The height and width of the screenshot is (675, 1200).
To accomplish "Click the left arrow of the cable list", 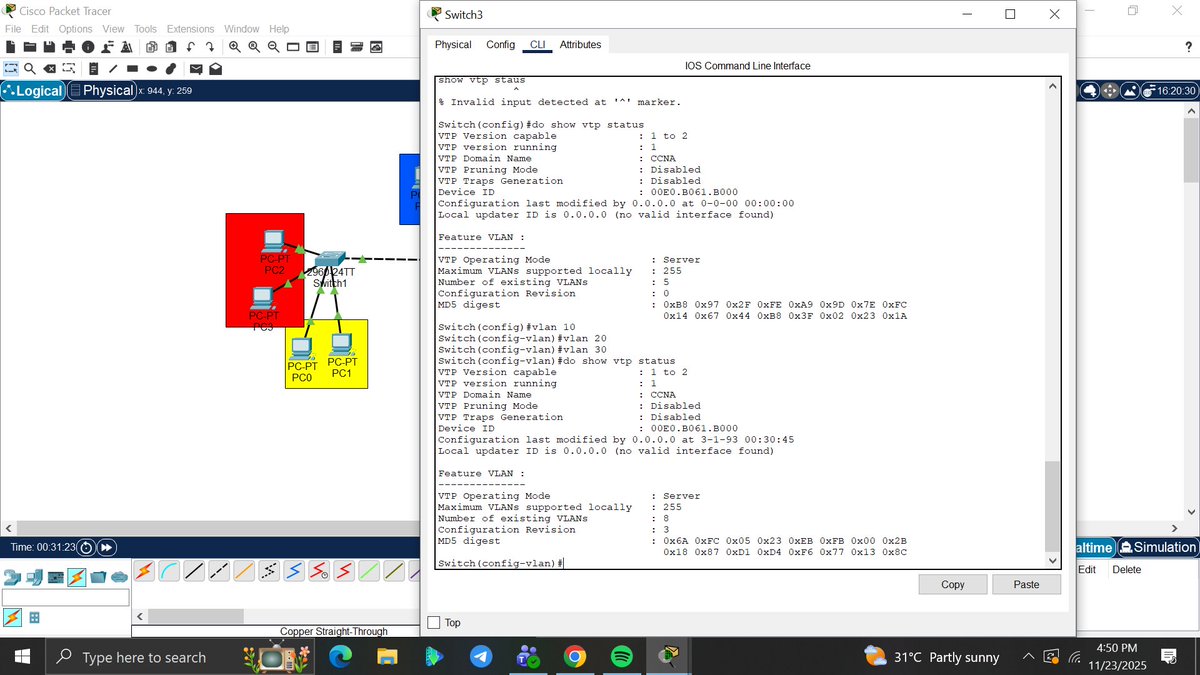I will click(138, 615).
